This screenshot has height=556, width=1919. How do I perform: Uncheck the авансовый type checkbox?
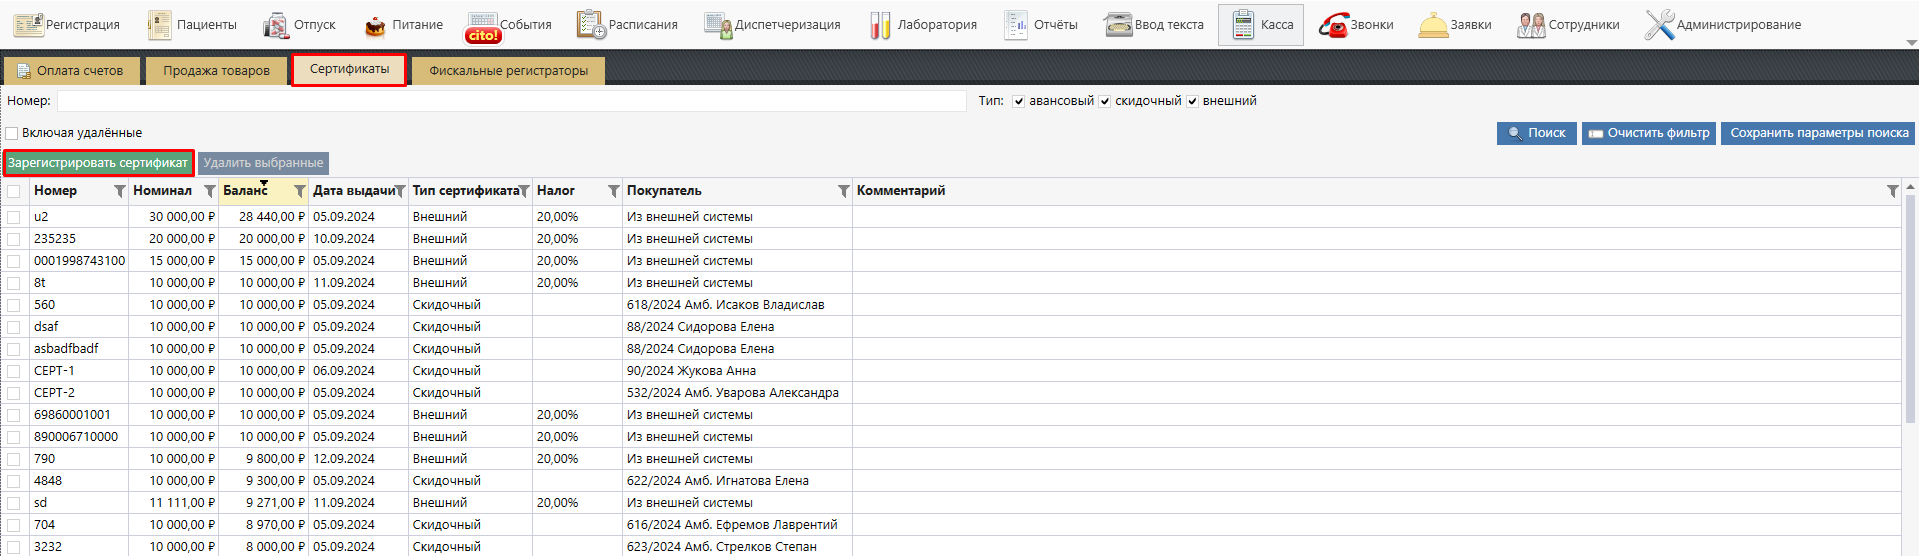[x=1018, y=101]
